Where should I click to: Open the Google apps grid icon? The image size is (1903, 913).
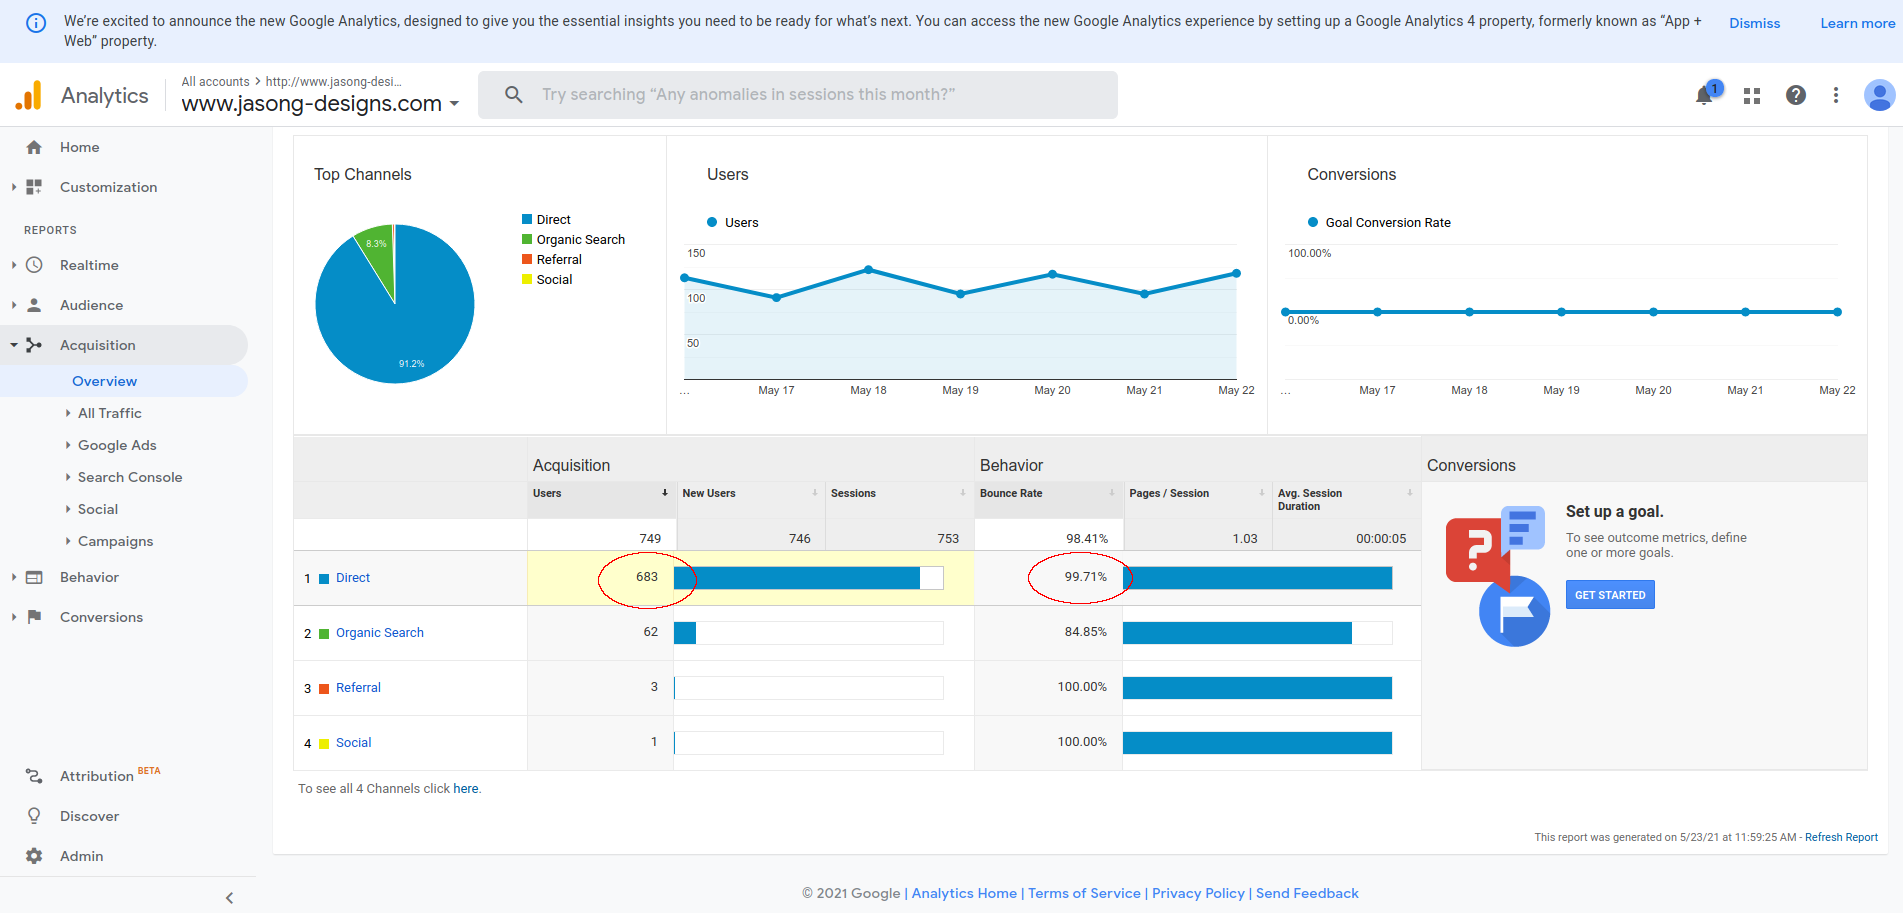pos(1752,96)
